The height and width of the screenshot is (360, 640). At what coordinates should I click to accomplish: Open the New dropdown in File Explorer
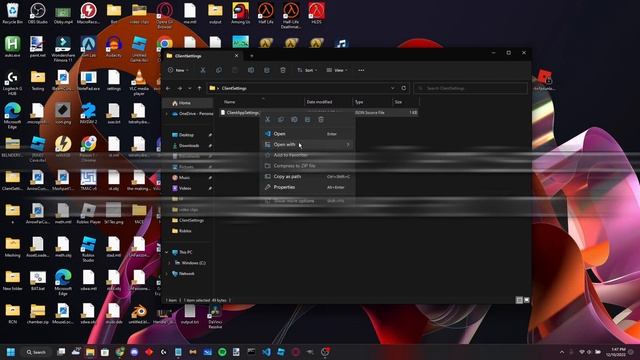click(x=178, y=70)
